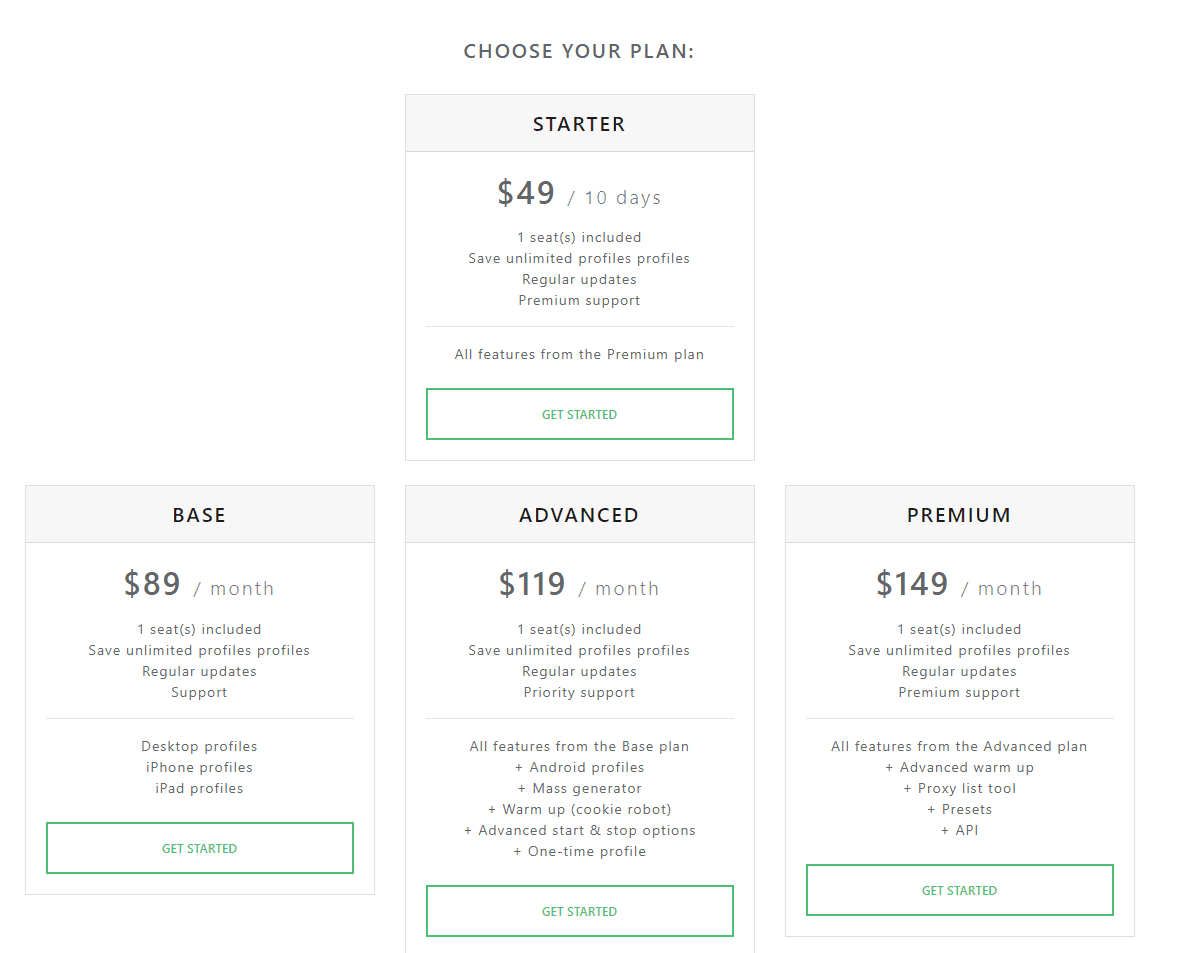Click the Base plan title
This screenshot has width=1192, height=953.
199,515
